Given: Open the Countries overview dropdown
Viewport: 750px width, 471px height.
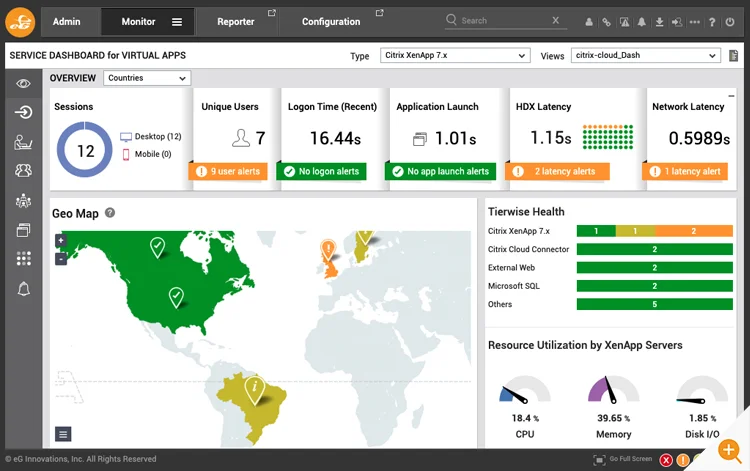Looking at the screenshot, I should pyautogui.click(x=147, y=78).
